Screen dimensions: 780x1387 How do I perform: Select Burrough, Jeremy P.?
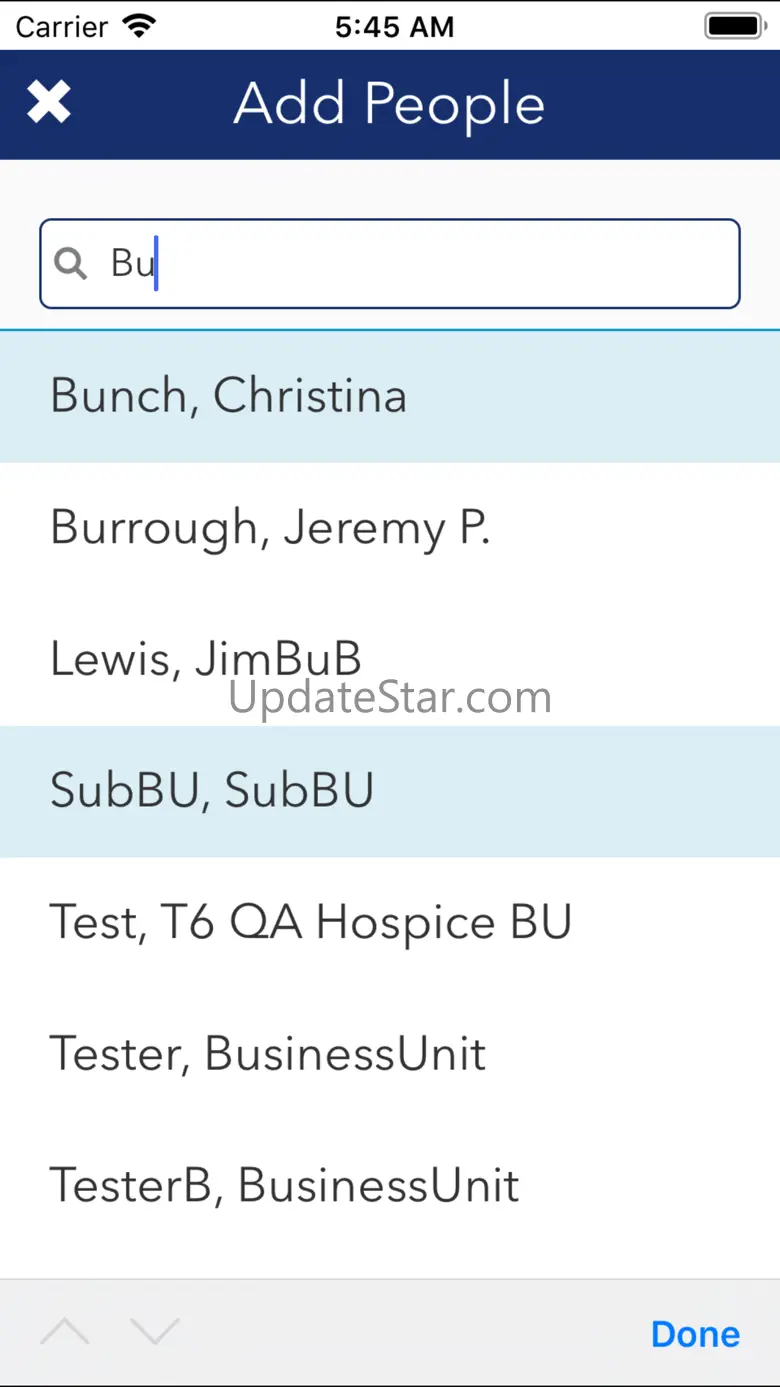(390, 528)
